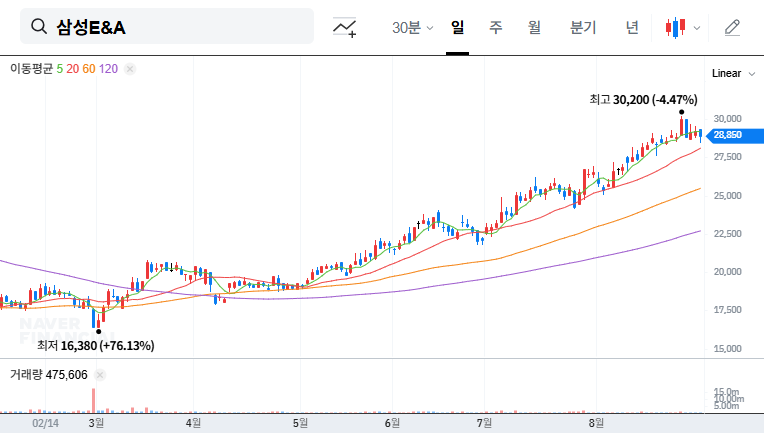Remove the 이동평균 moving average indicator

pos(130,69)
